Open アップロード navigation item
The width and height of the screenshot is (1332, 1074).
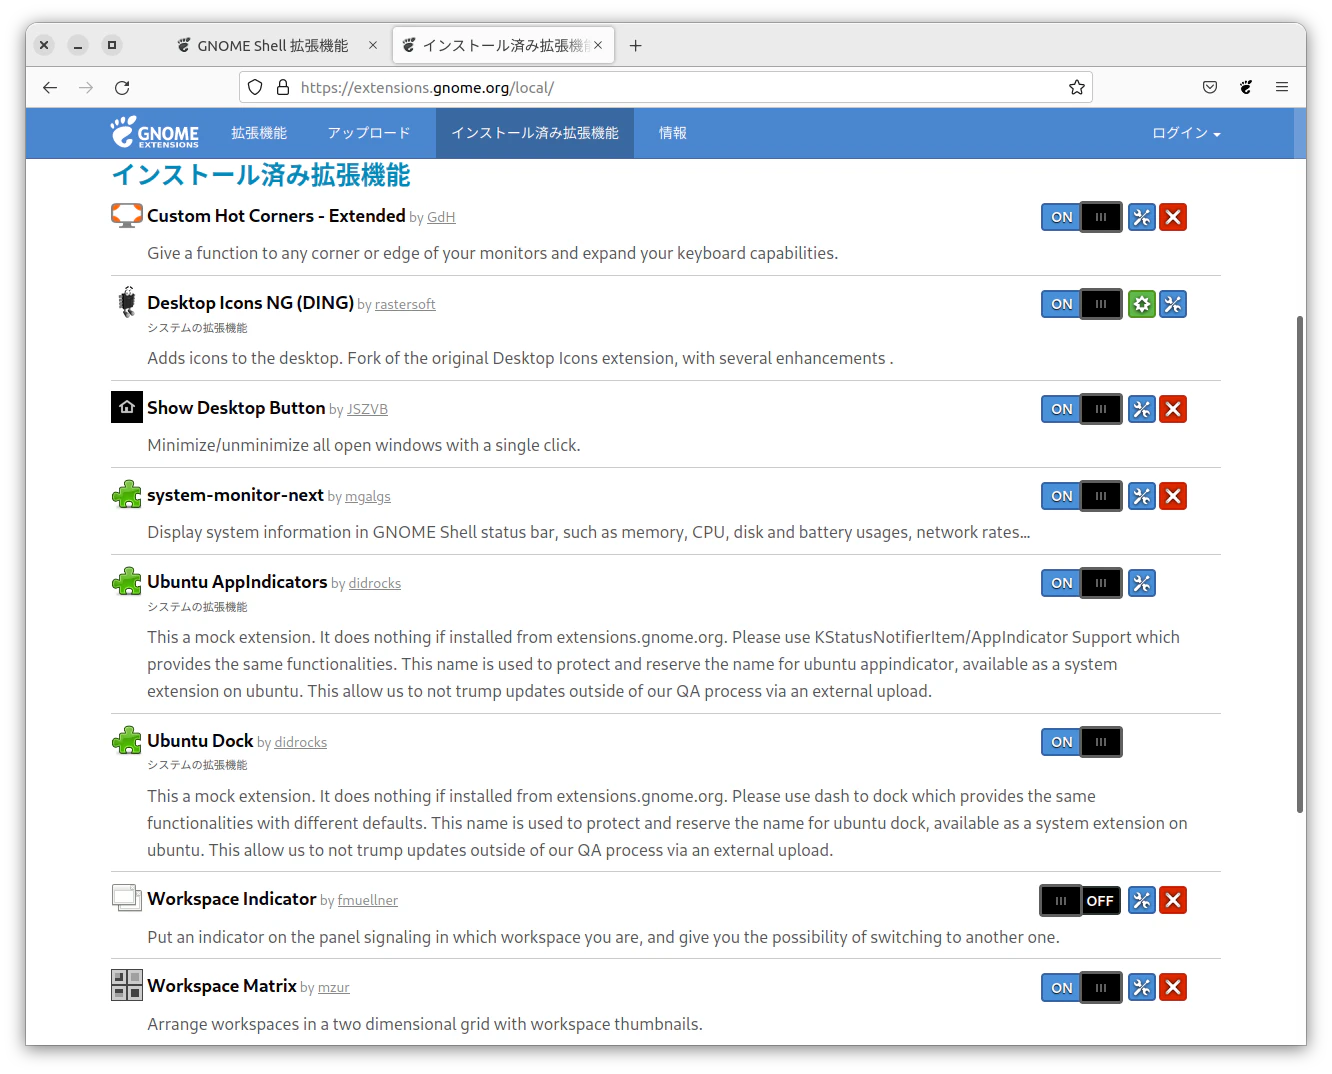pyautogui.click(x=369, y=133)
